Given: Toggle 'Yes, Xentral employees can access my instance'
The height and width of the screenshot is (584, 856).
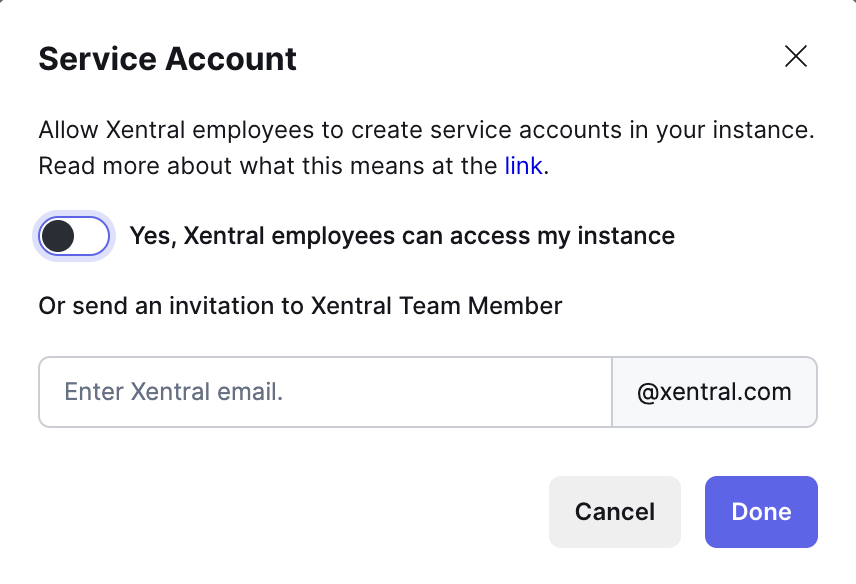Looking at the screenshot, I should coord(74,236).
